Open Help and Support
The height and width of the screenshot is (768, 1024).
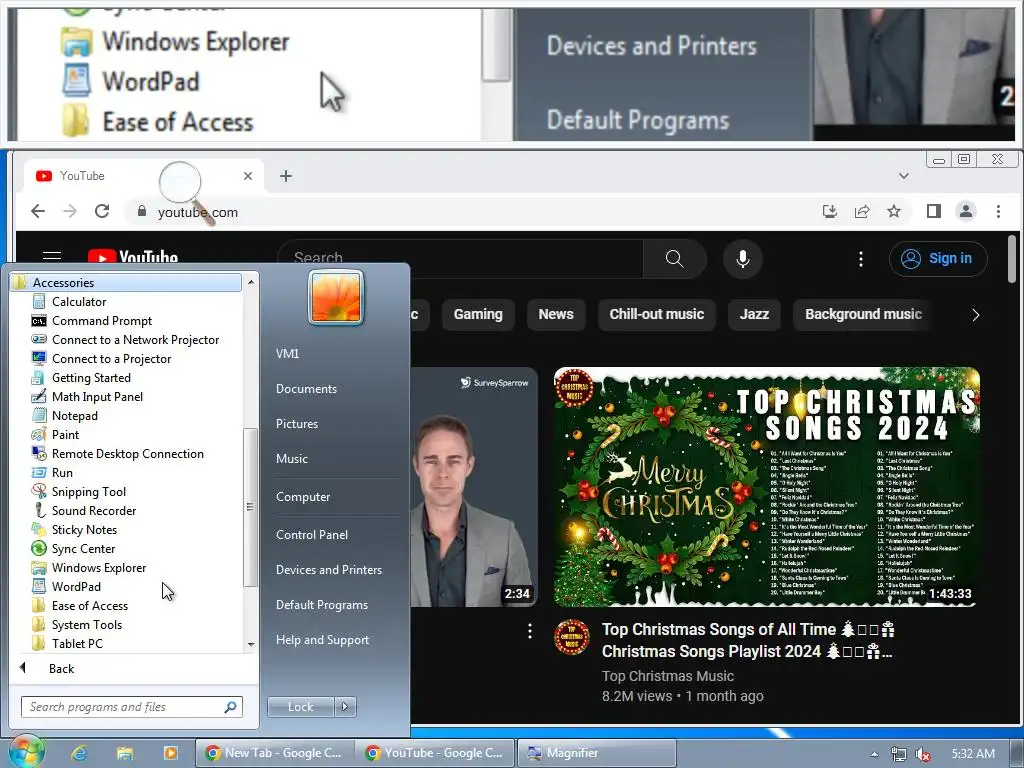click(x=322, y=640)
